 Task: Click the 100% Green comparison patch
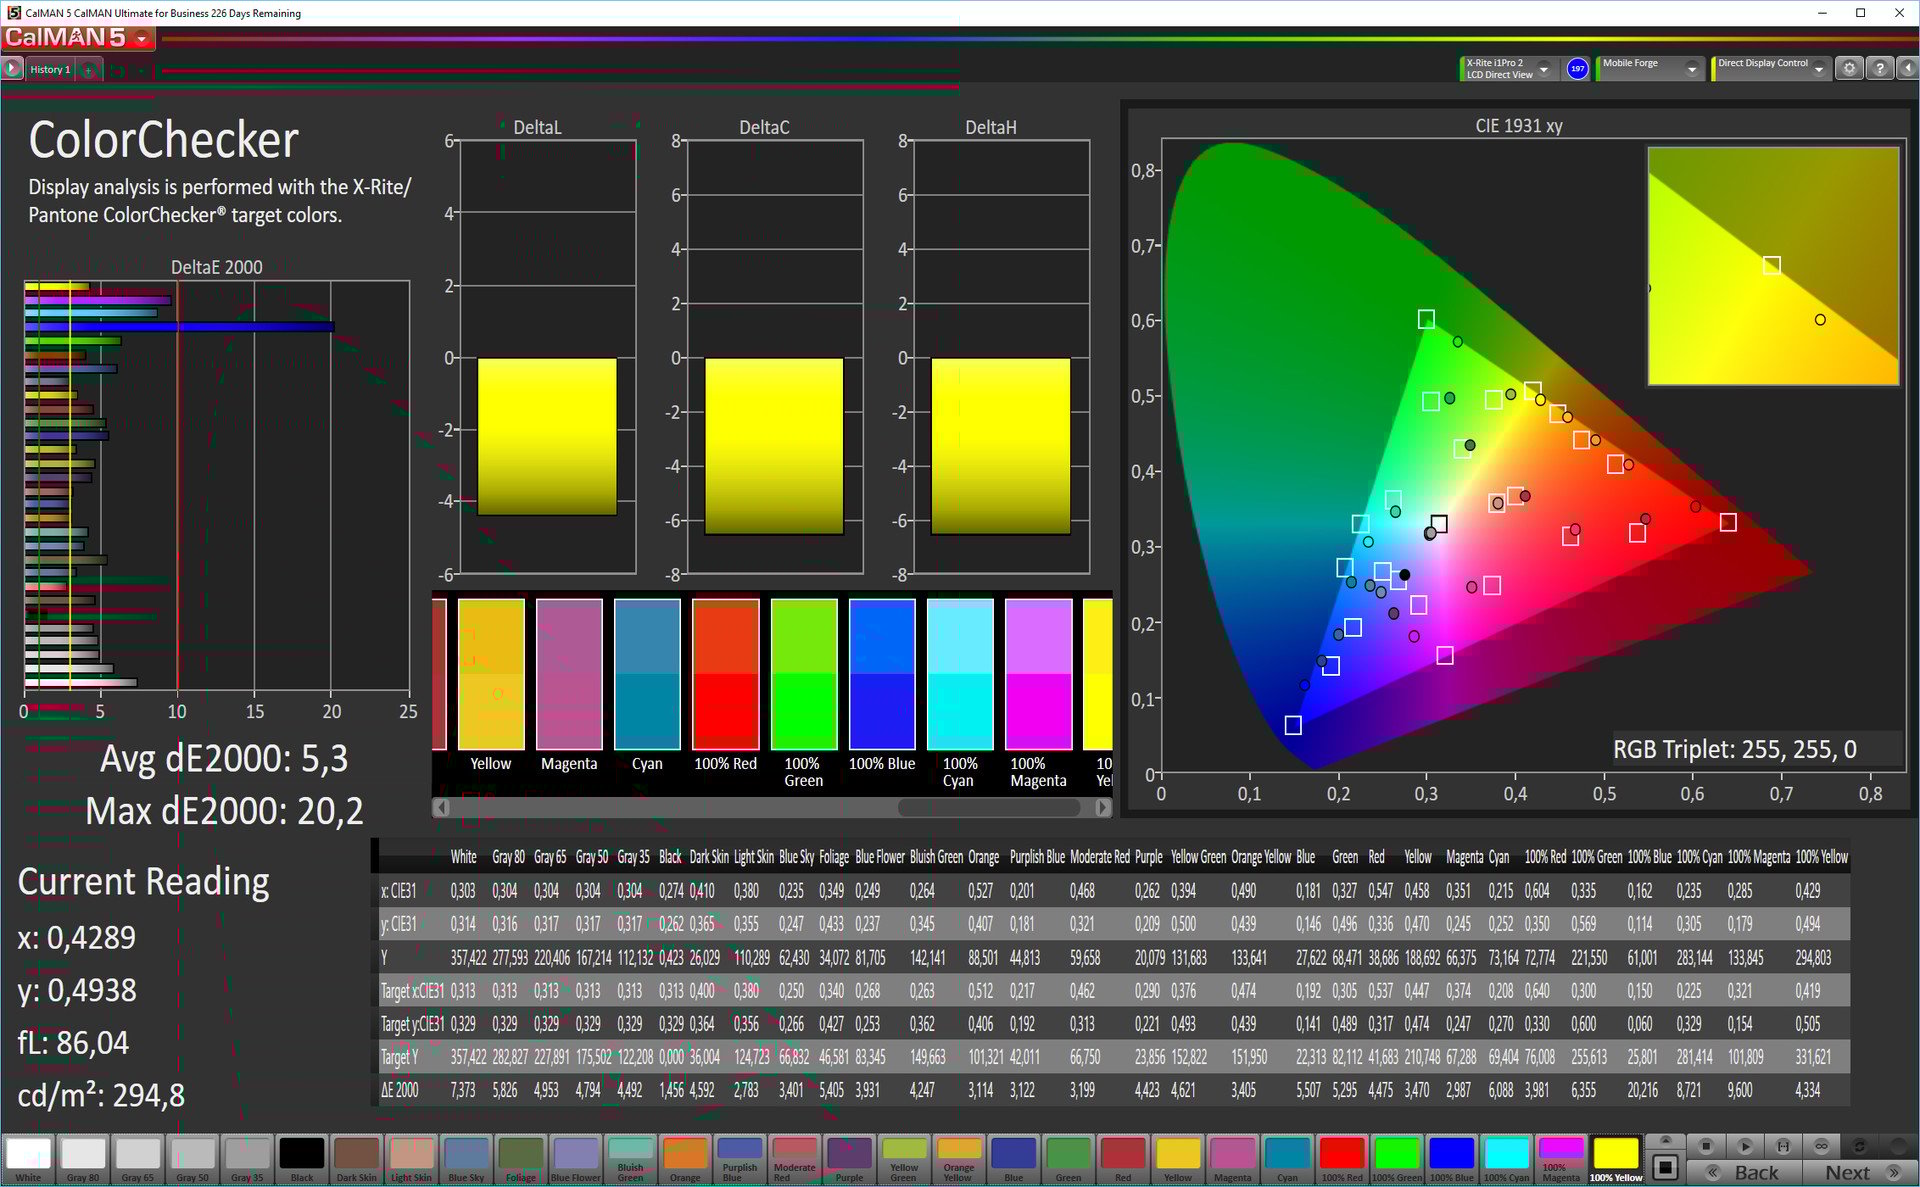[x=804, y=674]
